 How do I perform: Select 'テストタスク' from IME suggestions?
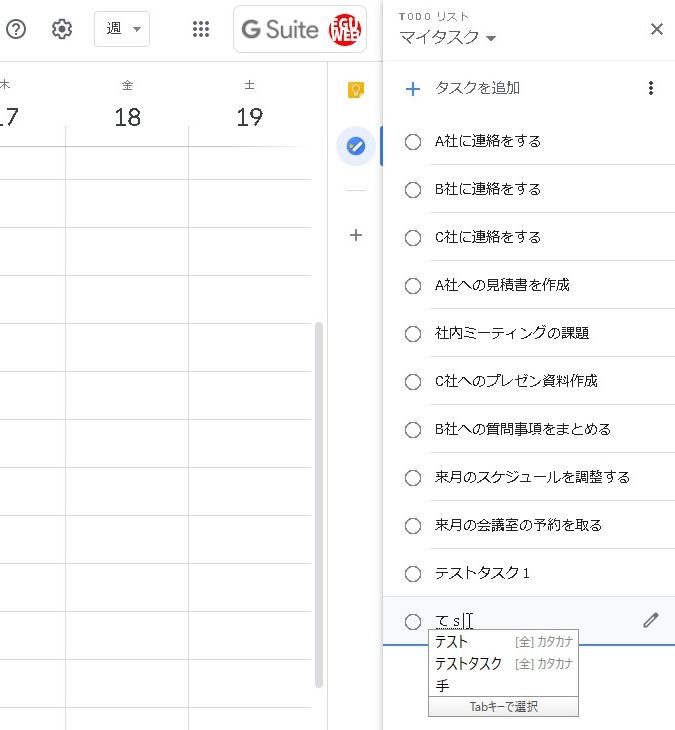pyautogui.click(x=469, y=663)
